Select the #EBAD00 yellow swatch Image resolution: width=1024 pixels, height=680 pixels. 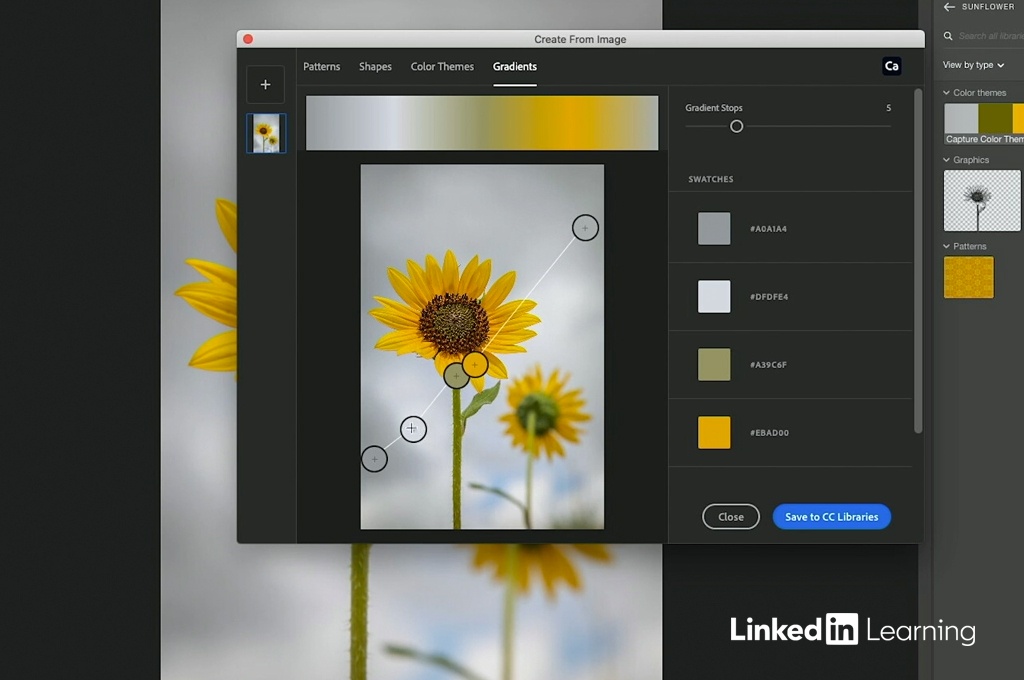tap(714, 433)
